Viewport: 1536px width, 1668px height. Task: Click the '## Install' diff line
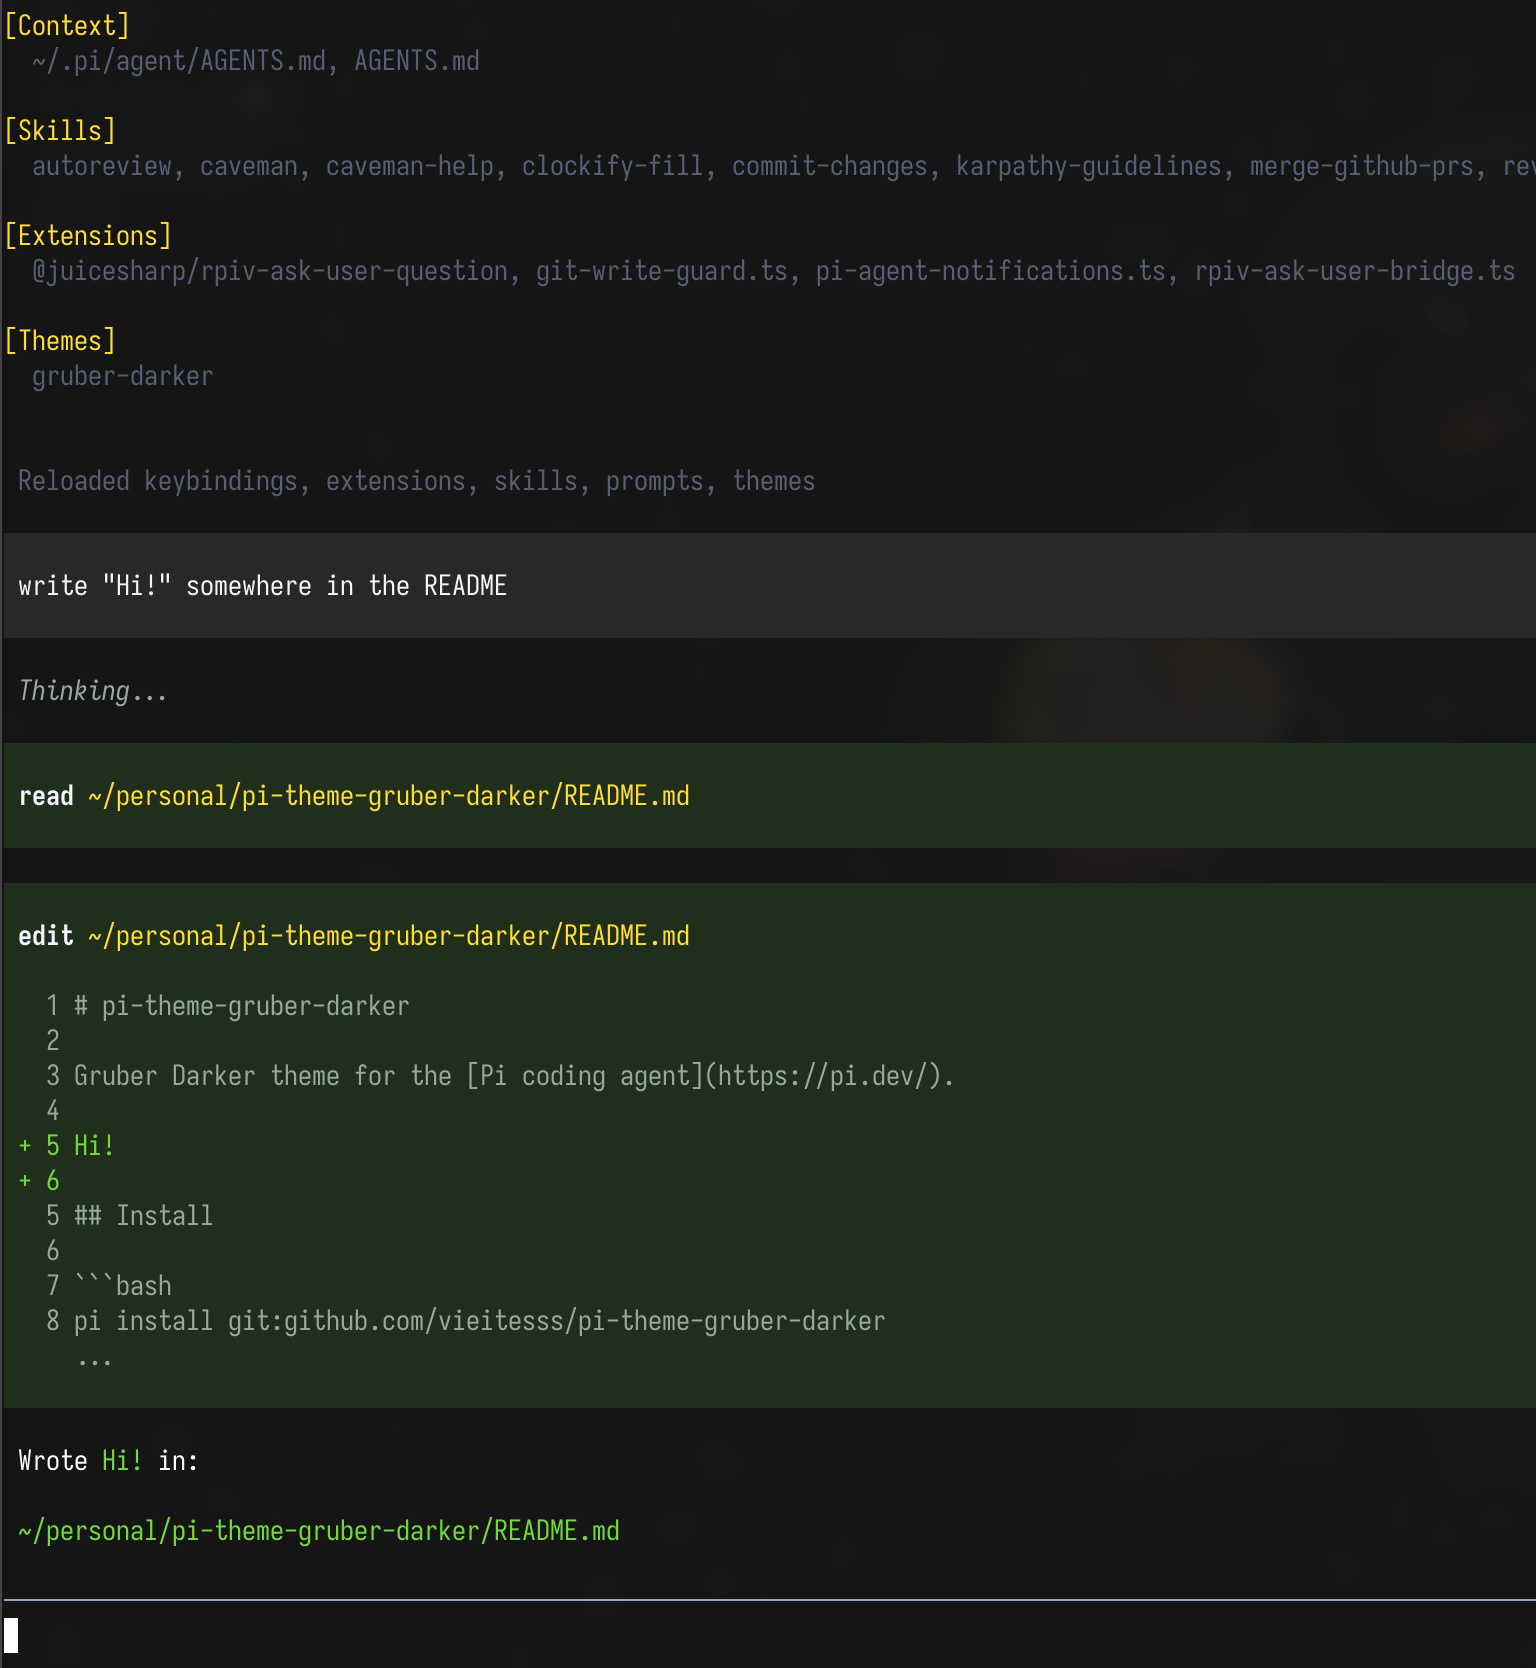point(129,1216)
